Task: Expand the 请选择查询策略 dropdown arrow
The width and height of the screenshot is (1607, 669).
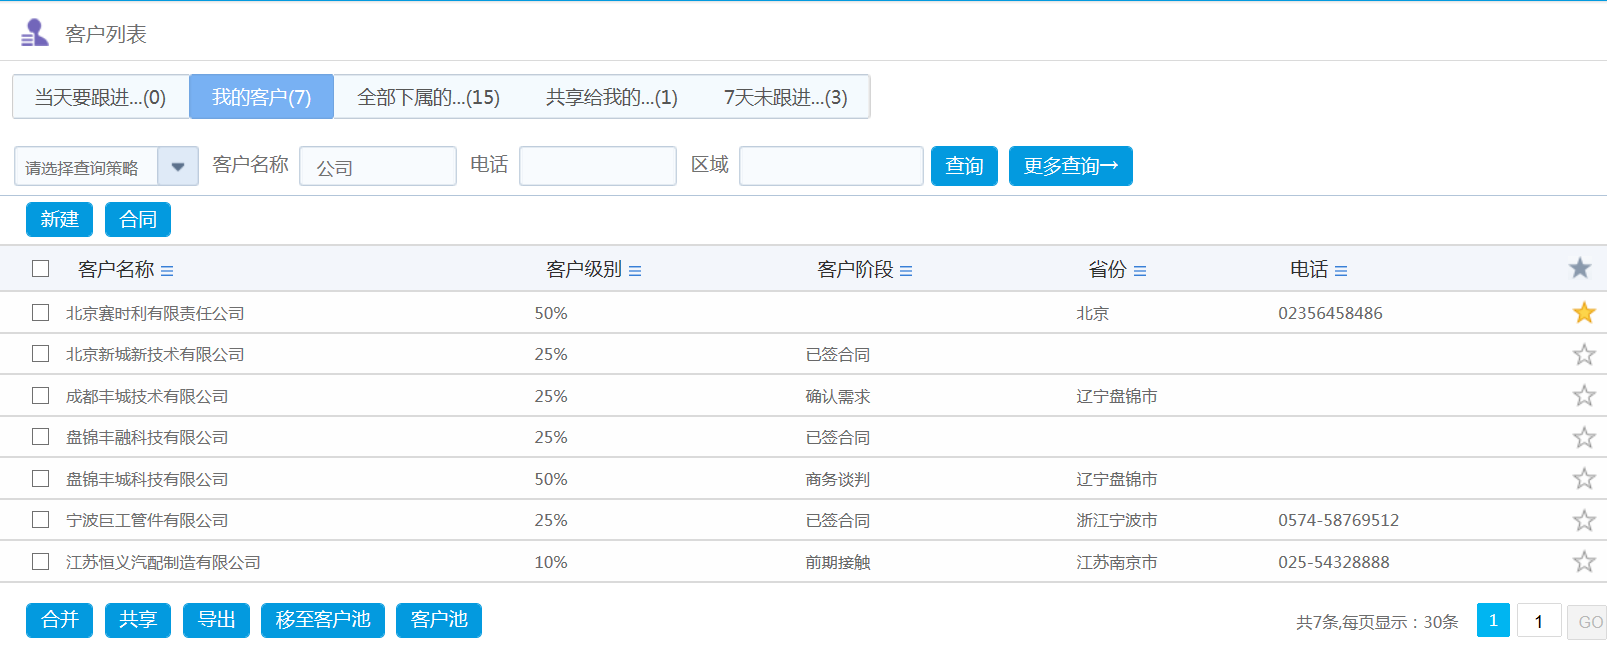Action: pos(178,167)
